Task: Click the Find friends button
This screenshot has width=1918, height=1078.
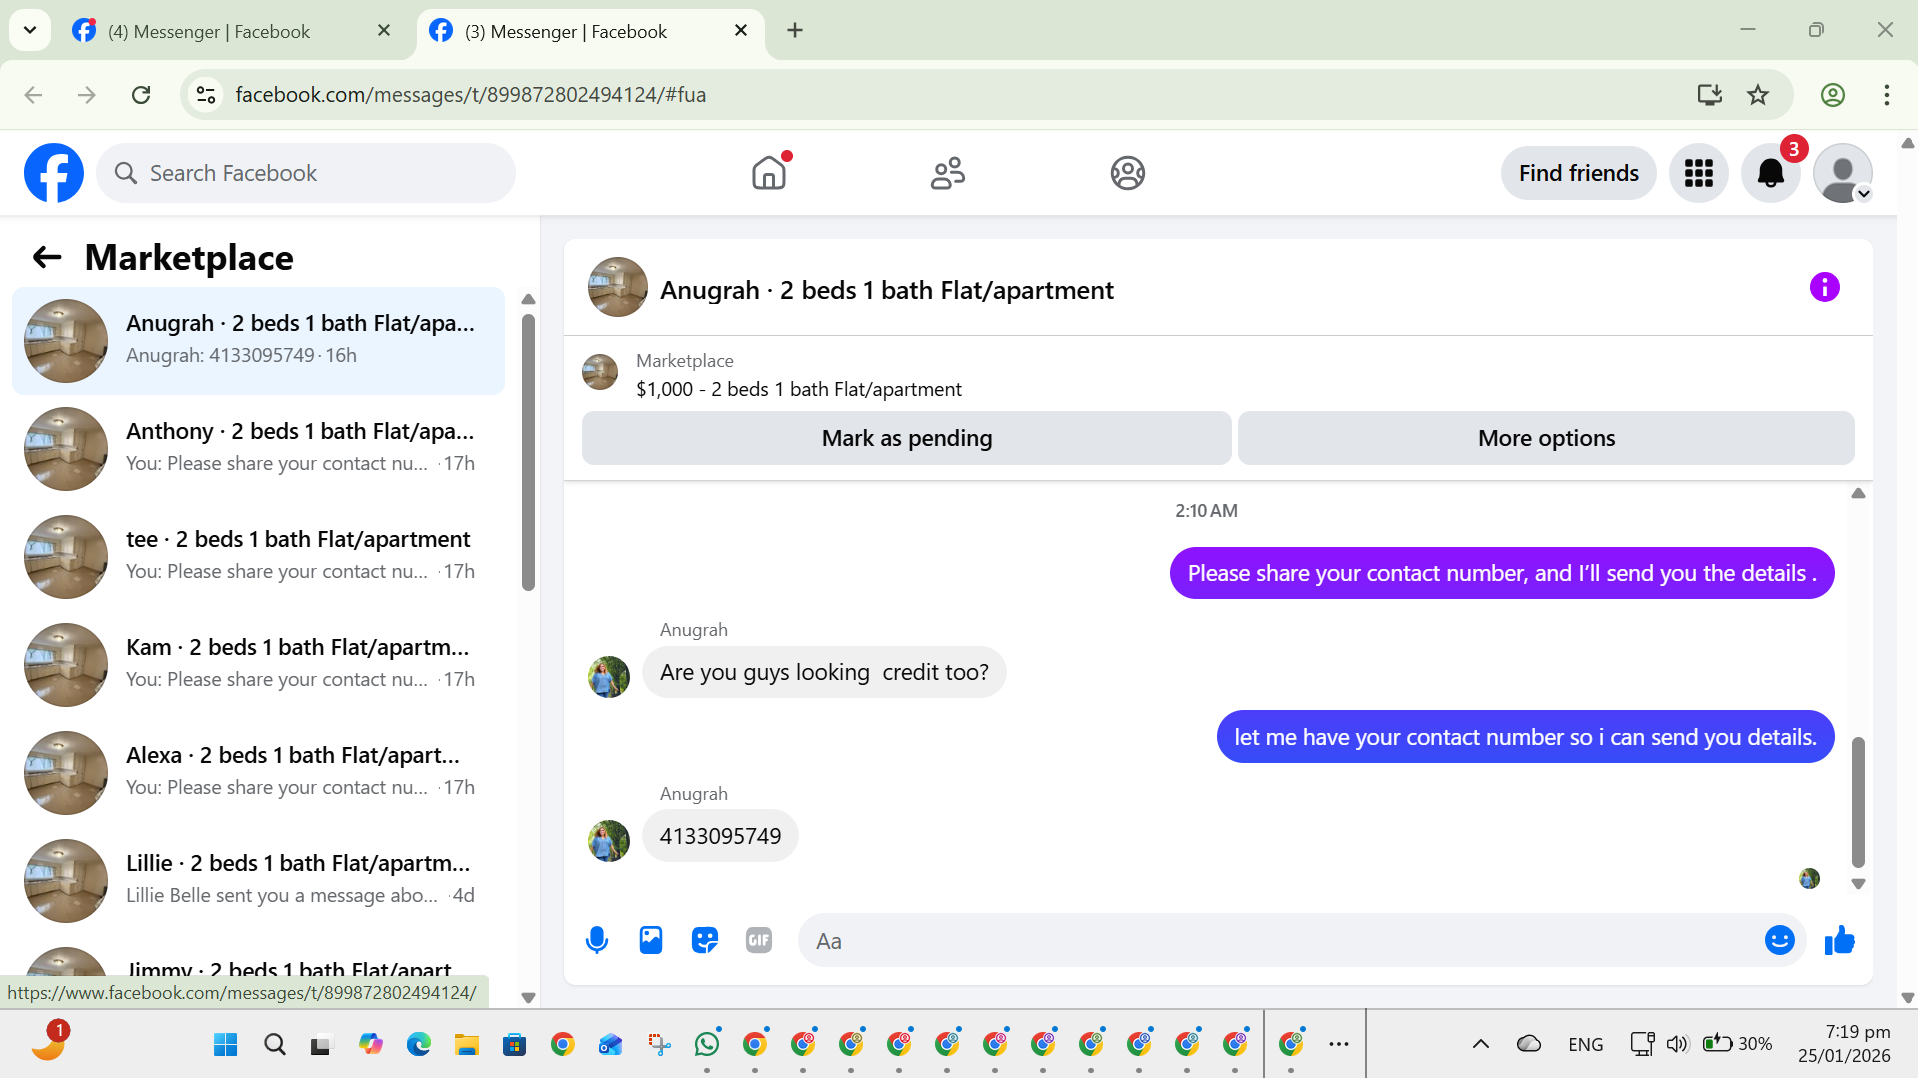Action: tap(1578, 173)
